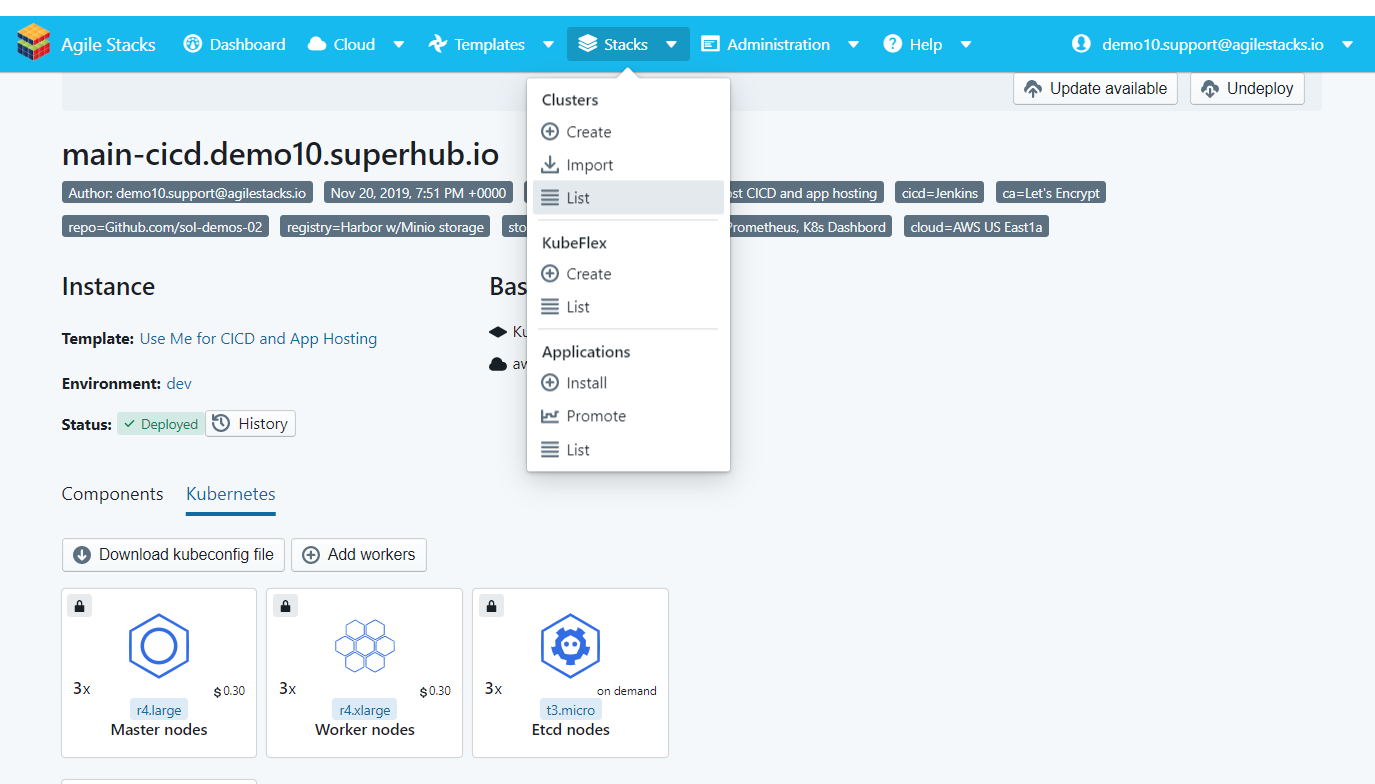Select List under Clusters

[628, 198]
